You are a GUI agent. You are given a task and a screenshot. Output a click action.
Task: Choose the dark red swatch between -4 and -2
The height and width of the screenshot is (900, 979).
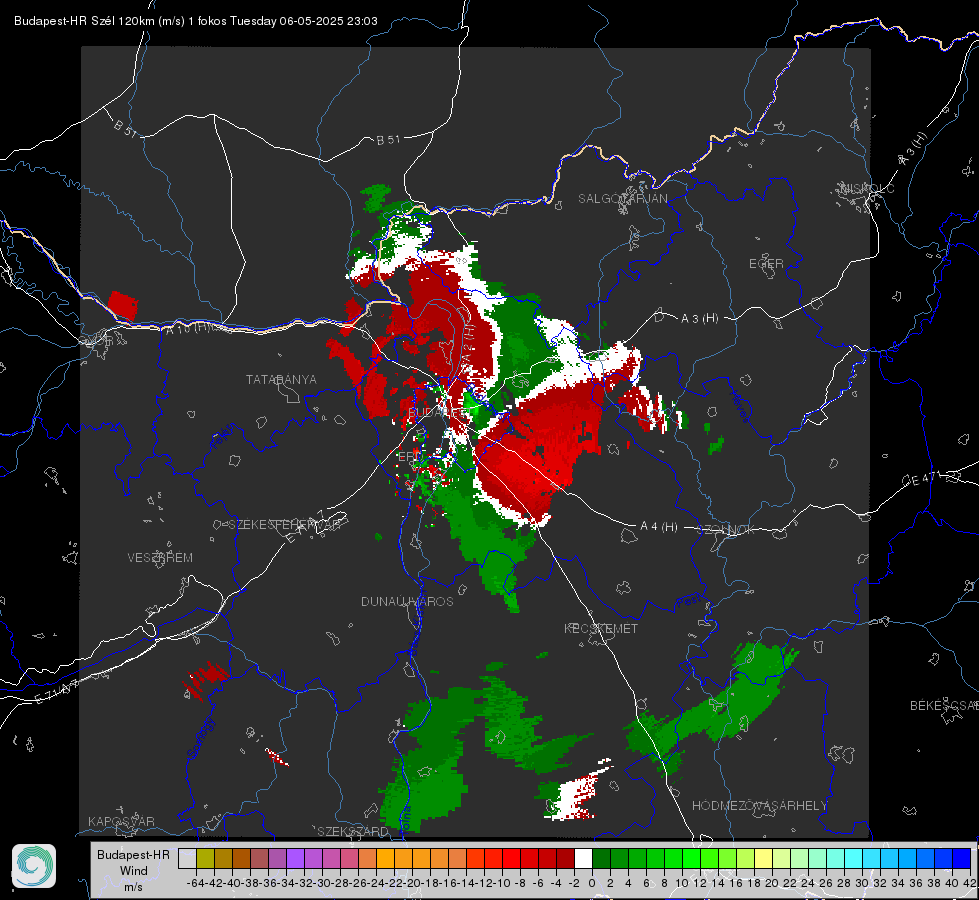pos(565,858)
